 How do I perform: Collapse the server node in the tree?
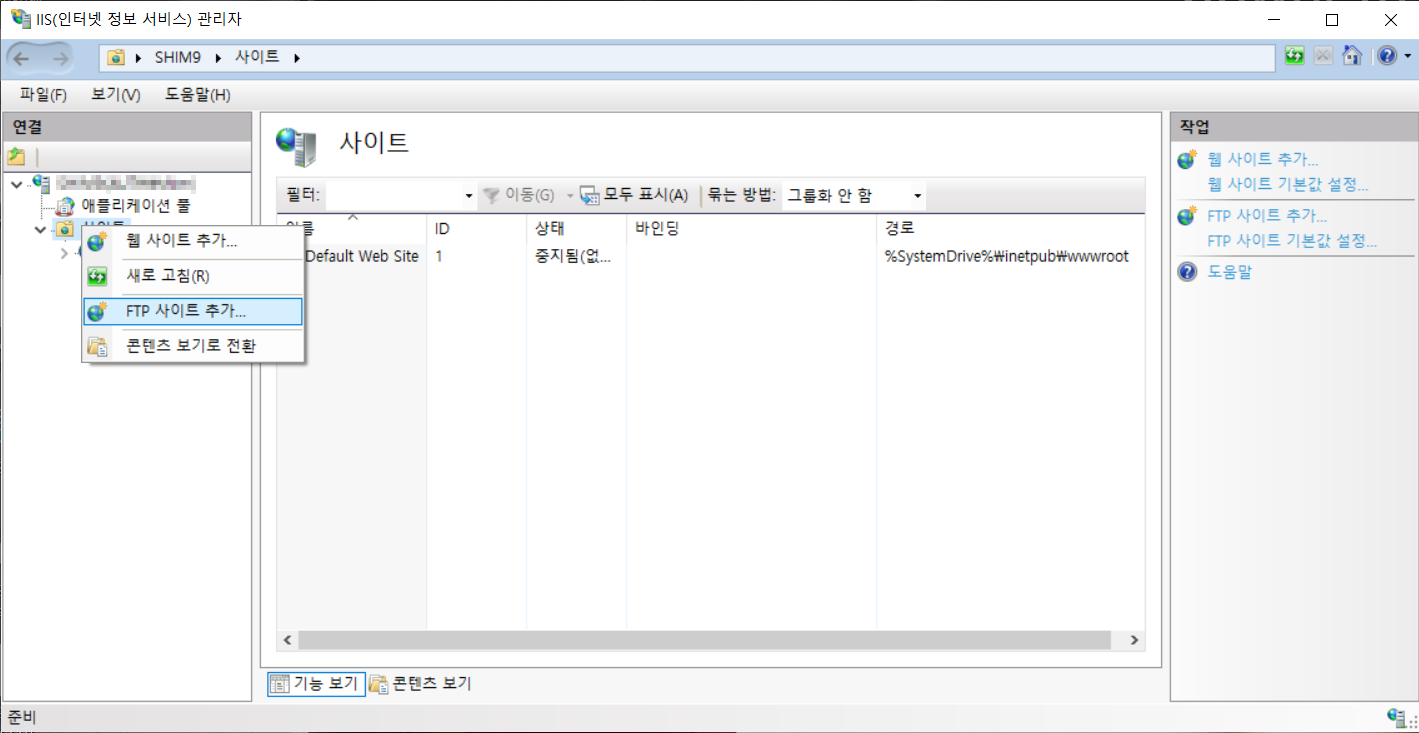pos(16,183)
